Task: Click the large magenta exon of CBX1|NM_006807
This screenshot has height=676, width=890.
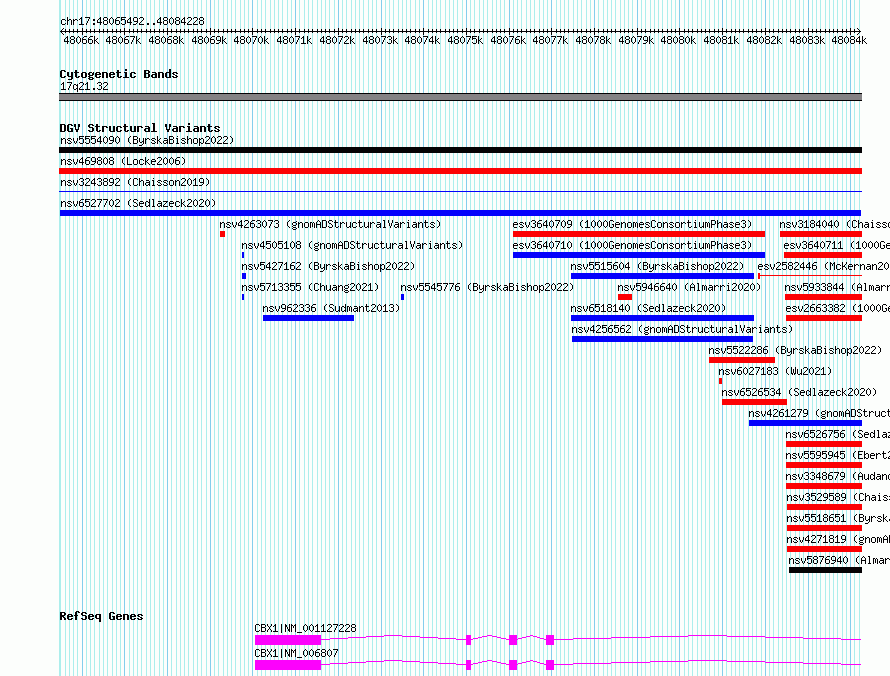Action: pos(288,665)
